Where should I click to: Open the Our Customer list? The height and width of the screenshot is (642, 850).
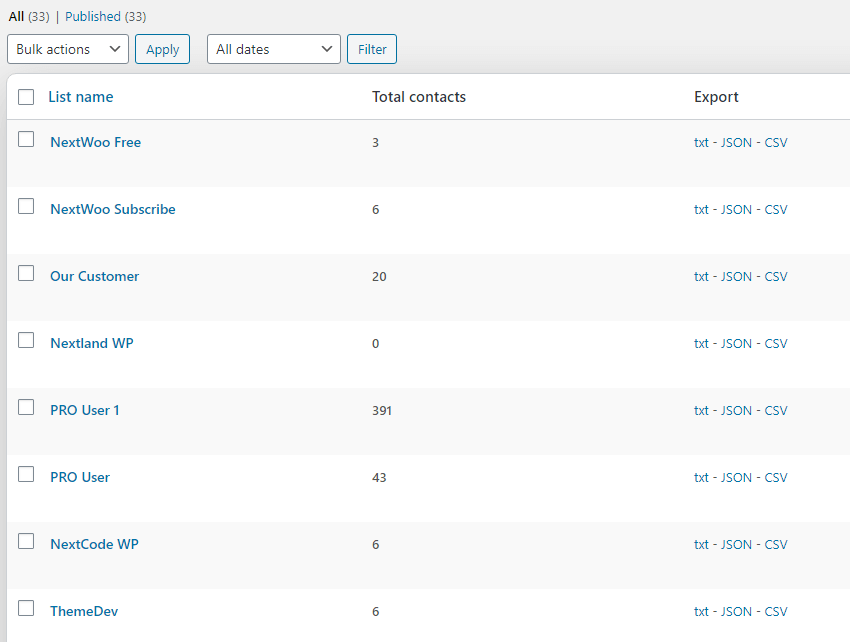click(x=94, y=277)
